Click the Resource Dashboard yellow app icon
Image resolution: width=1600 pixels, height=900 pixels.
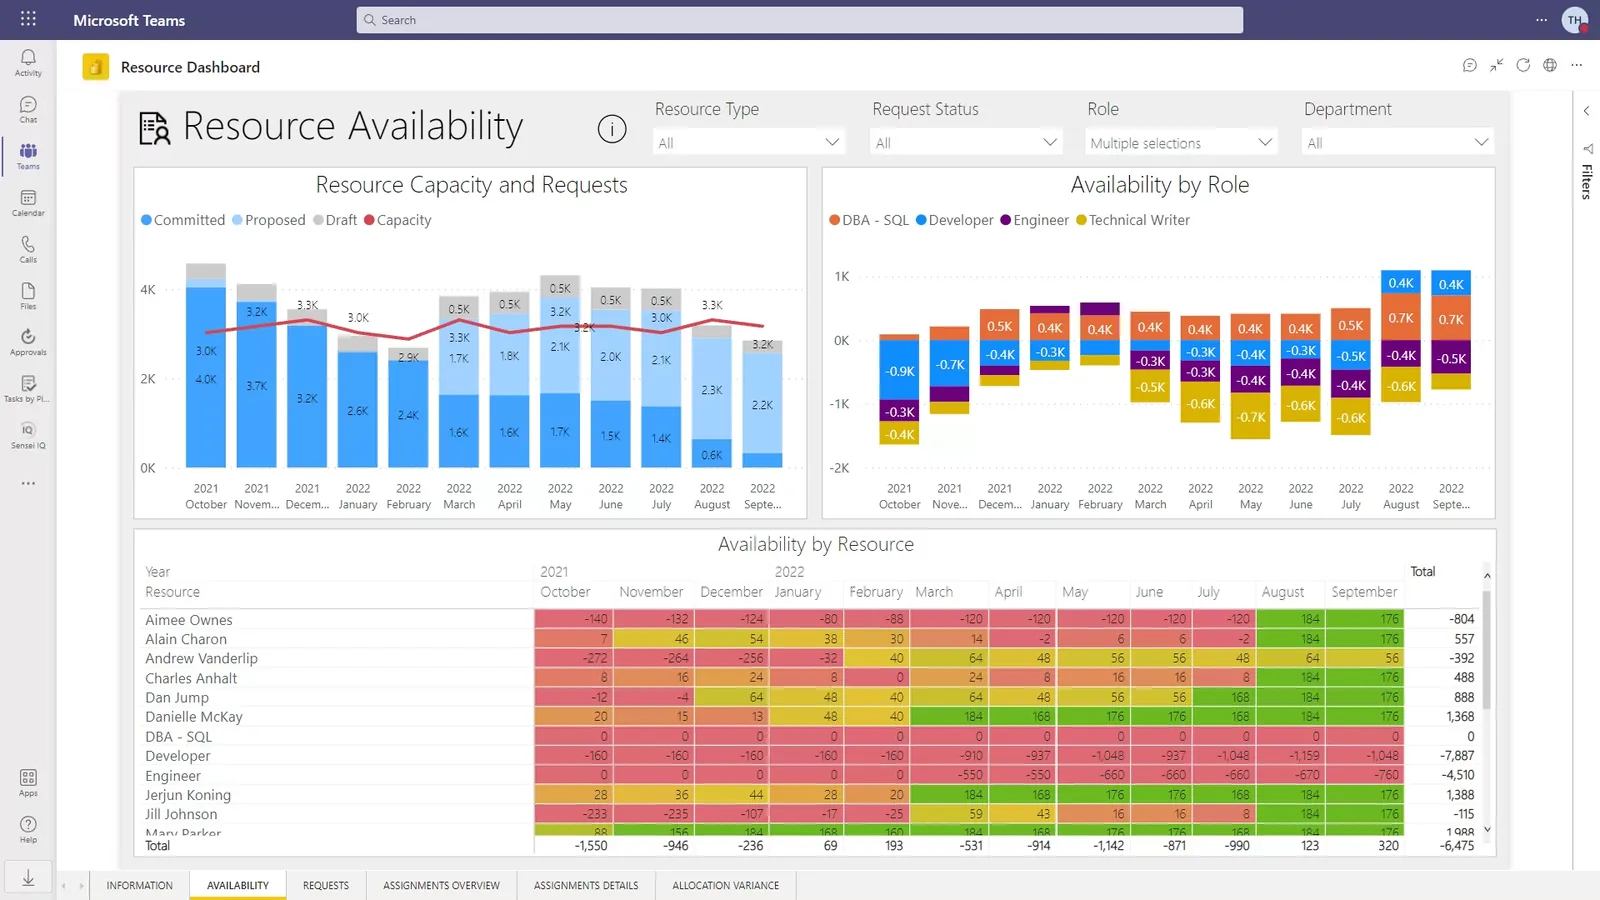pos(95,67)
